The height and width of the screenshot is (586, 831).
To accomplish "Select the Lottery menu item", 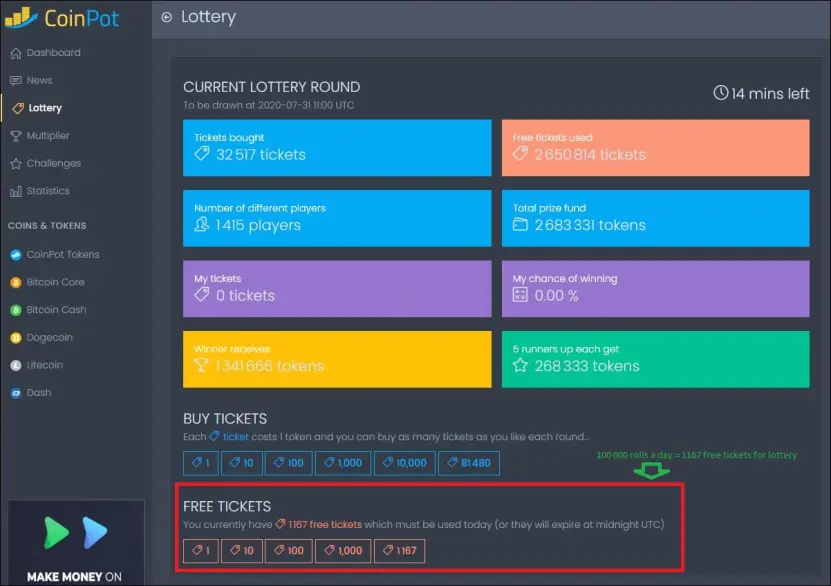I will [x=45, y=108].
